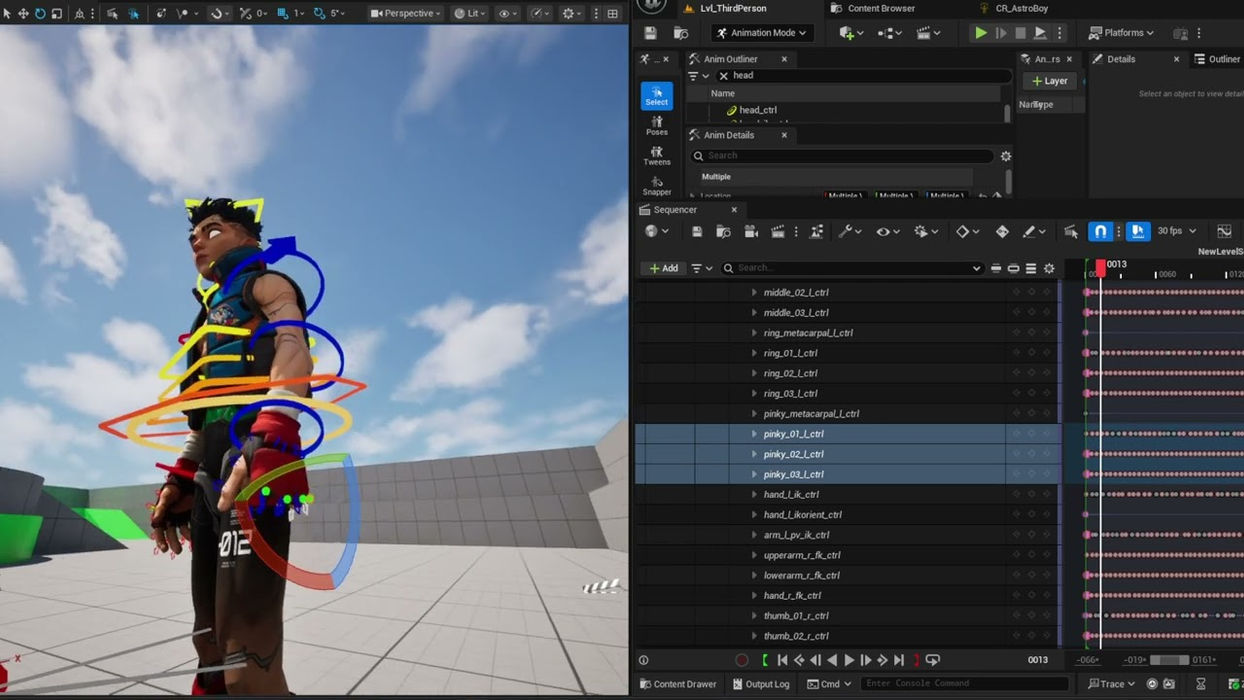1244x700 pixels.
Task: Open Sequencer actions wrench dropdown
Action: pyautogui.click(x=849, y=232)
